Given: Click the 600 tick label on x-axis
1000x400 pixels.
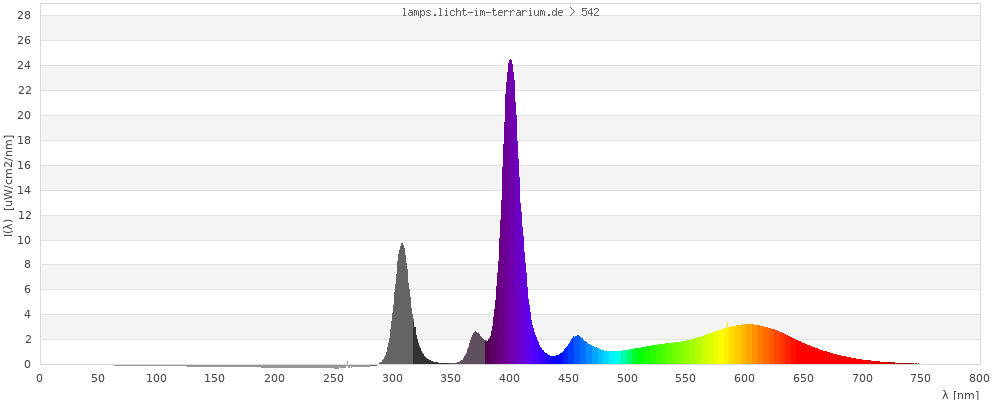Looking at the screenshot, I should [x=744, y=377].
